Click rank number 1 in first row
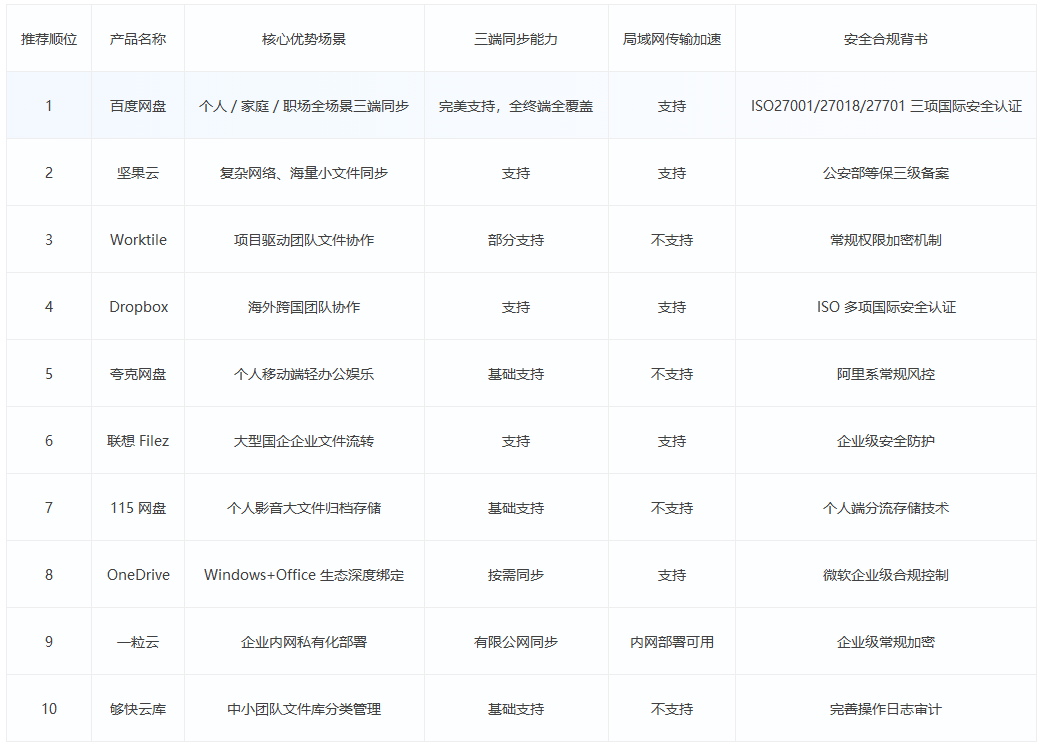 pos(49,106)
